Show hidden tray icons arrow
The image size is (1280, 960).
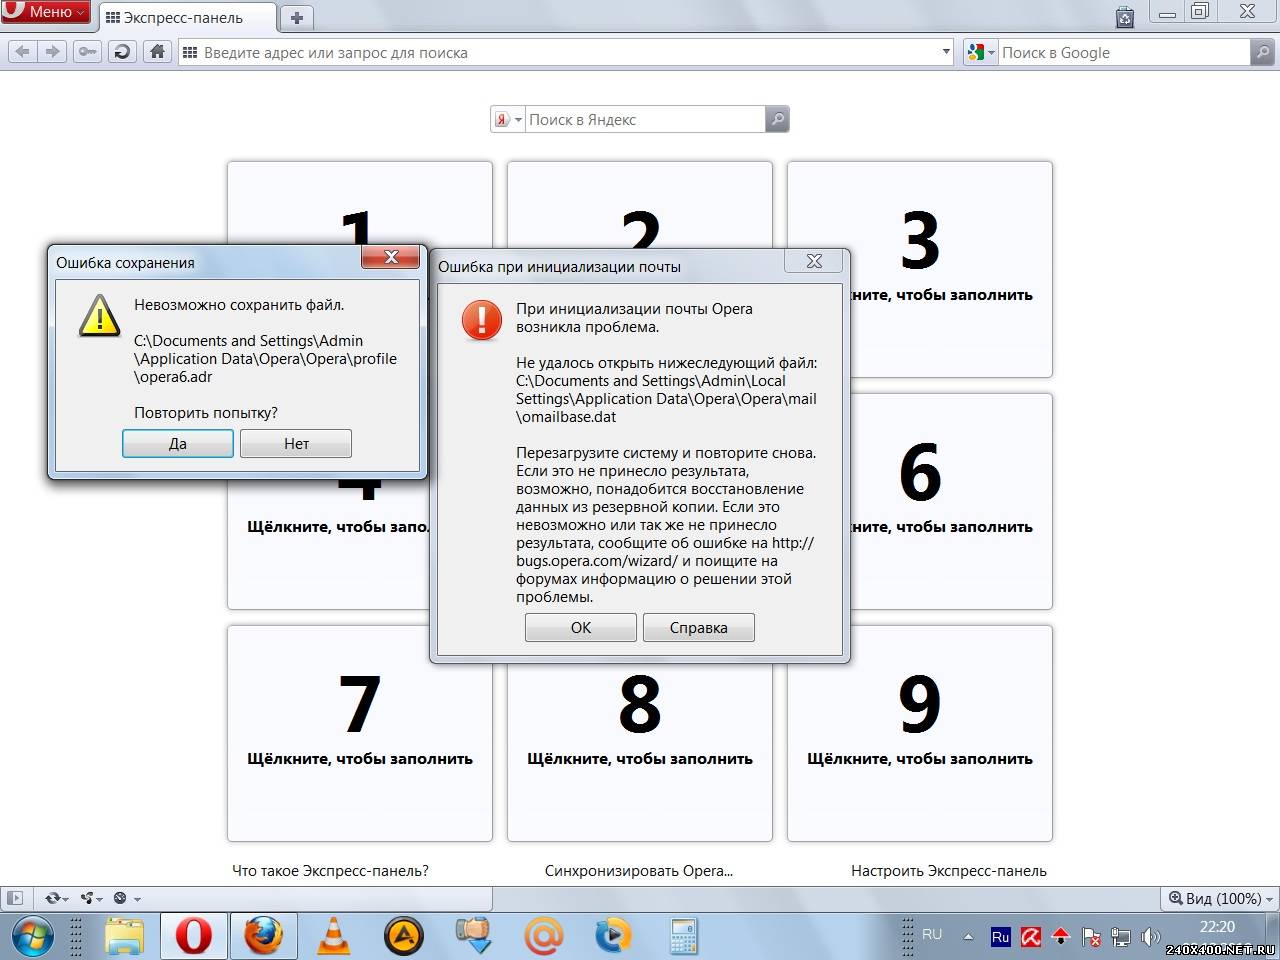click(x=968, y=937)
